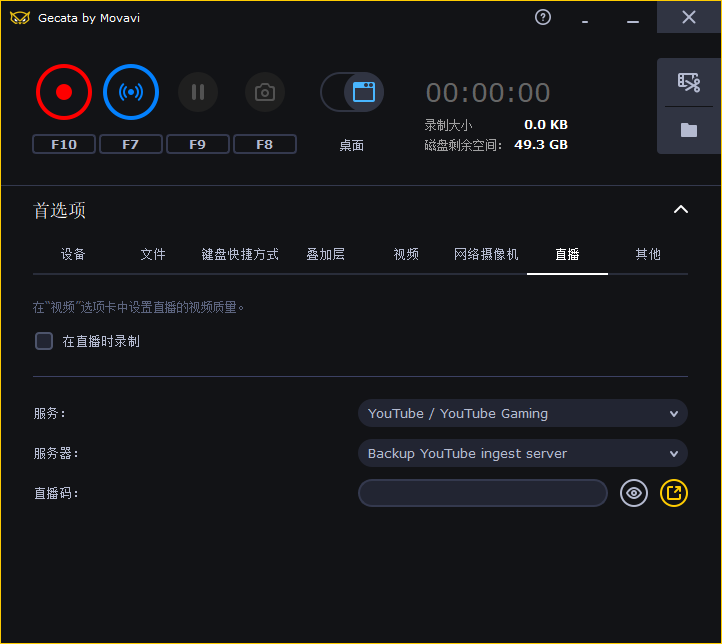Viewport: 722px width, 644px height.
Task: Open help via the question mark icon
Action: click(x=543, y=17)
